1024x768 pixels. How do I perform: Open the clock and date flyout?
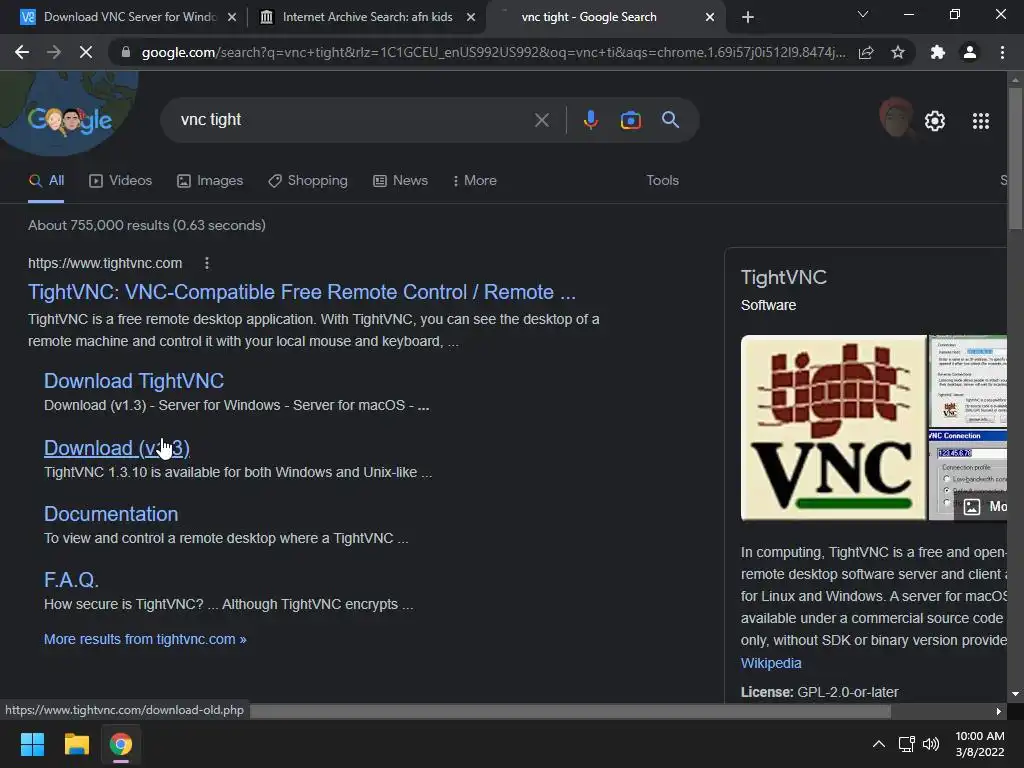pos(980,744)
